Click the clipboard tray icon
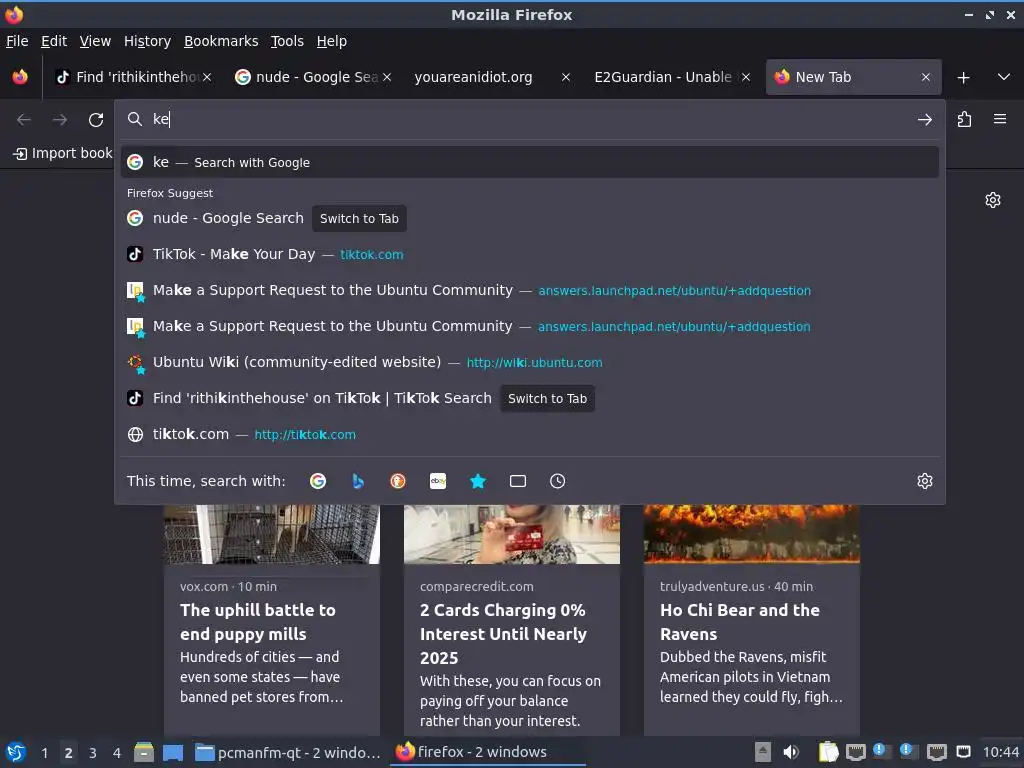Image resolution: width=1024 pixels, height=768 pixels. (x=828, y=752)
